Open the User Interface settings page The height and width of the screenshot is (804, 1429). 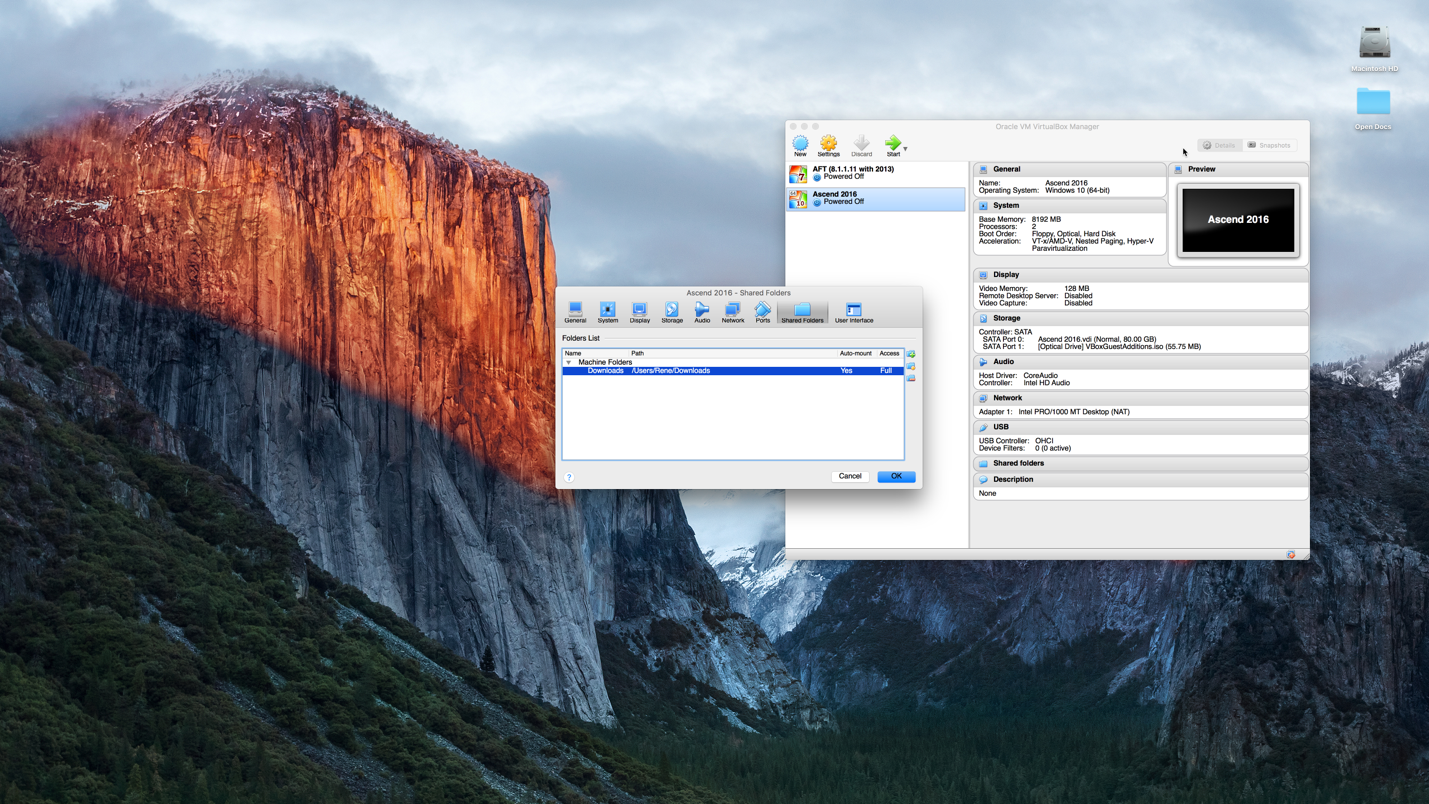click(x=854, y=313)
